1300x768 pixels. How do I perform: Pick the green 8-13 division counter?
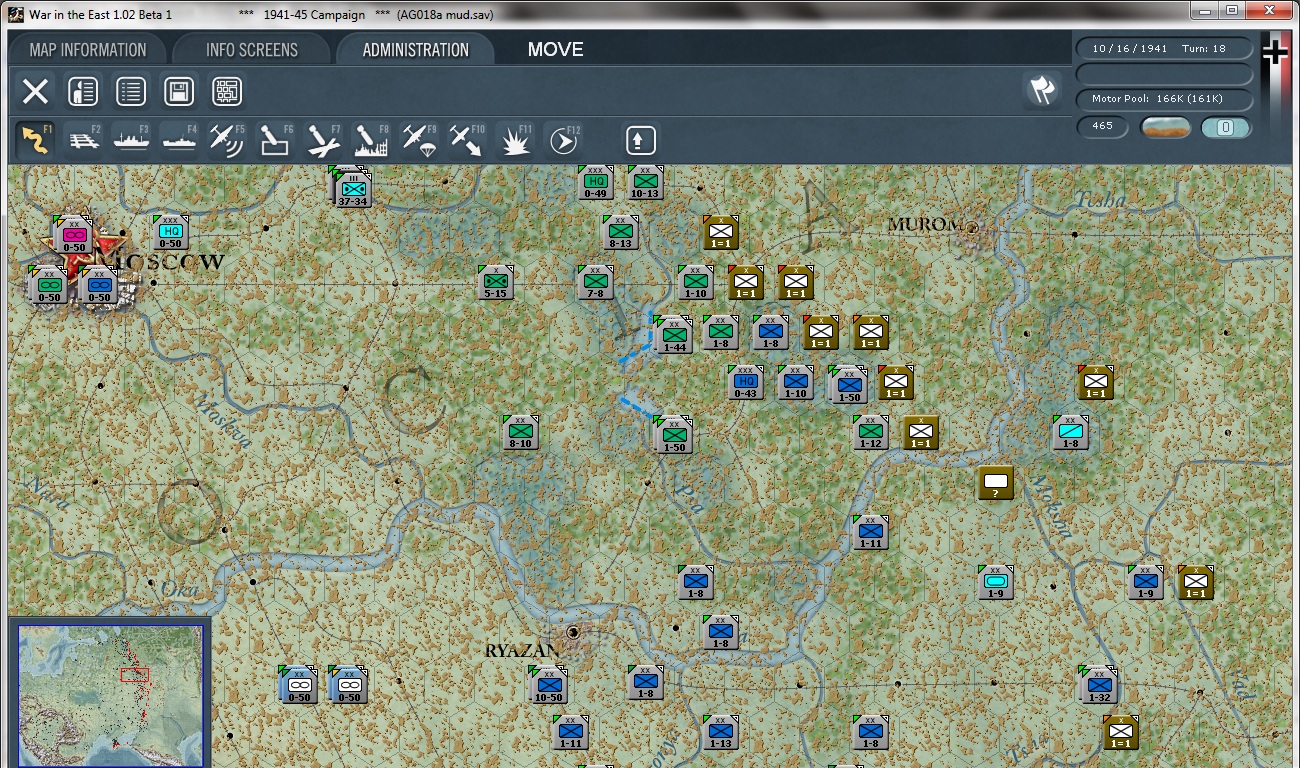tap(620, 232)
